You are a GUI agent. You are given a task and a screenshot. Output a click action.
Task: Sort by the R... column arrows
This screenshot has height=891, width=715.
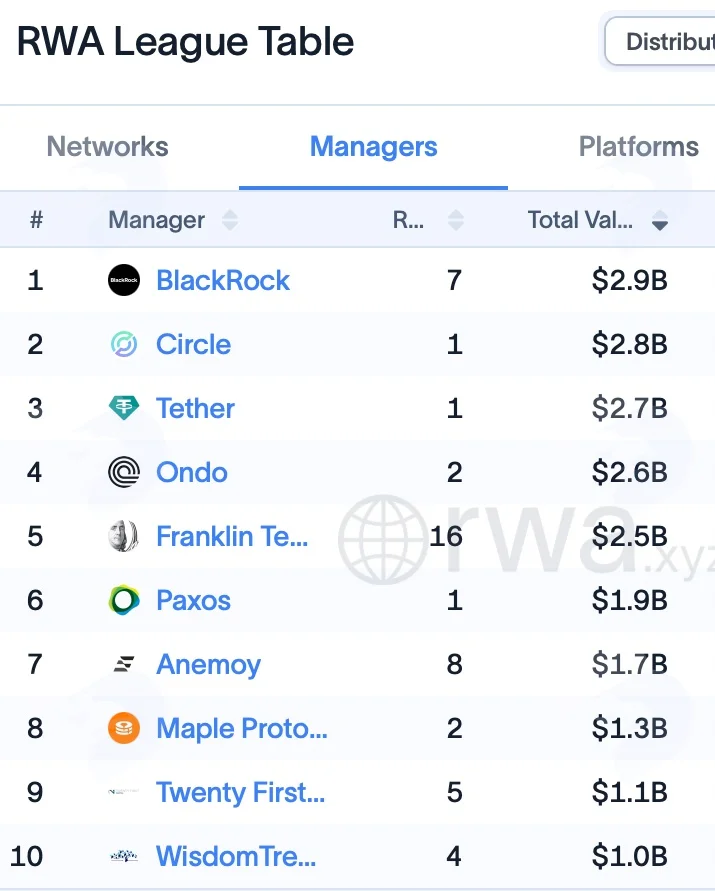[x=456, y=220]
